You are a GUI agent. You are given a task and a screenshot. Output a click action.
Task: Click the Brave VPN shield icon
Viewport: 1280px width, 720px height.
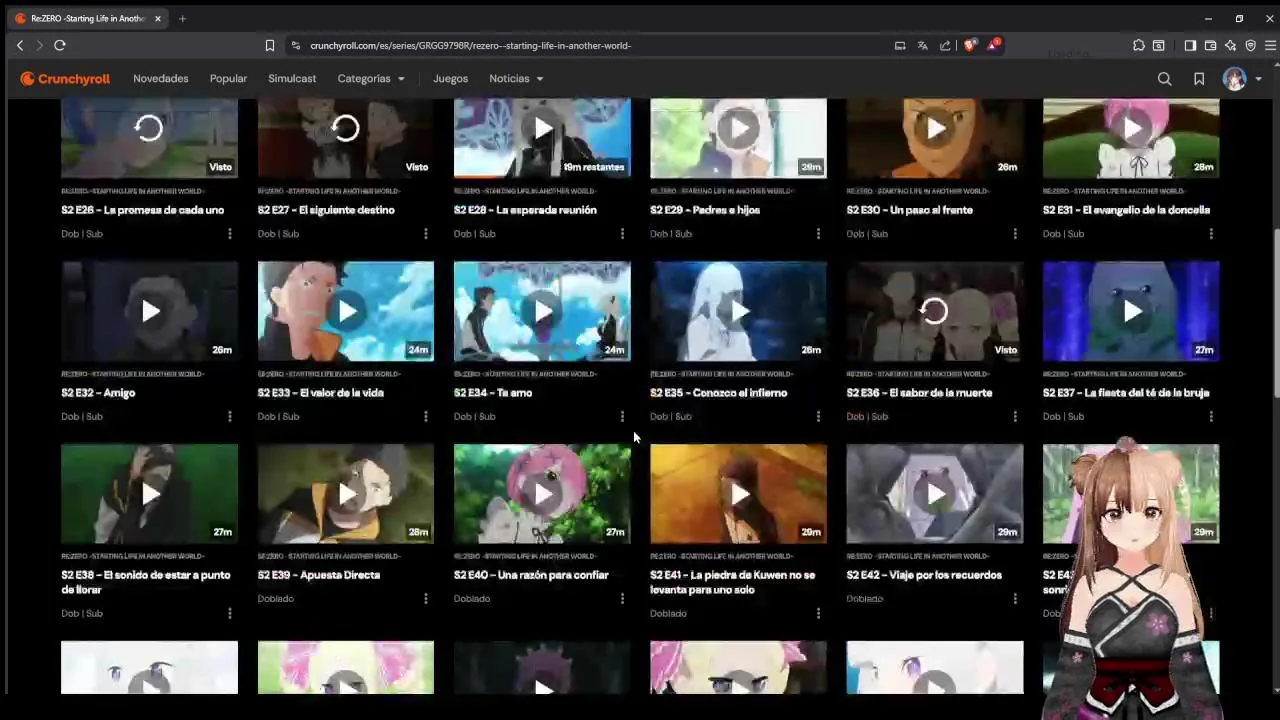pyautogui.click(x=1250, y=45)
